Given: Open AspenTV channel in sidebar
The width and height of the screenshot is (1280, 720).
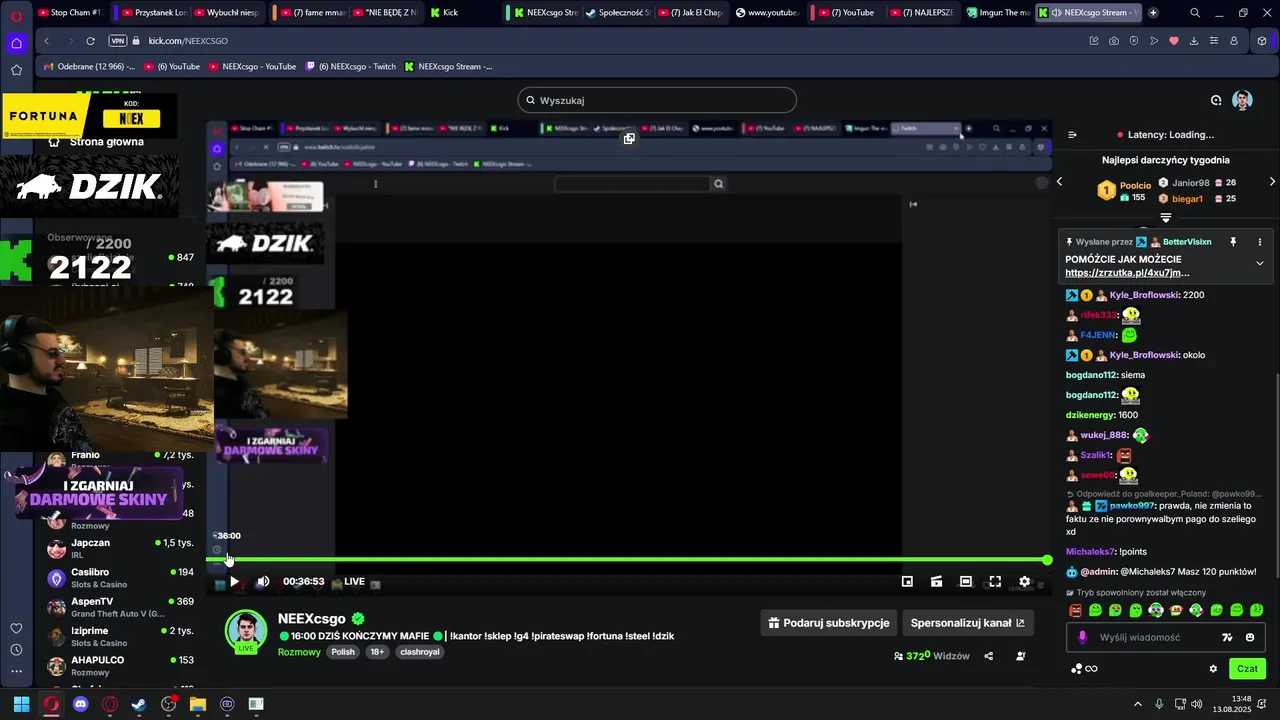Looking at the screenshot, I should [120, 607].
